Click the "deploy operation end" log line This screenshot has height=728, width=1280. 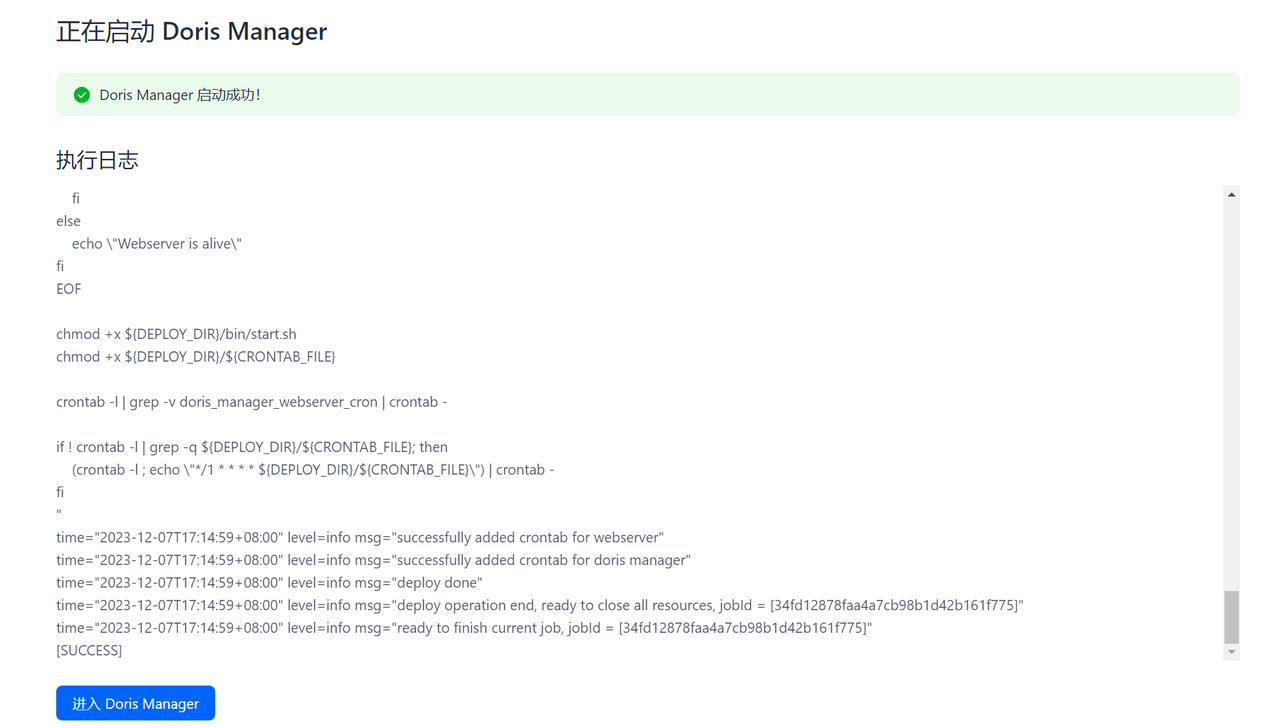click(540, 606)
